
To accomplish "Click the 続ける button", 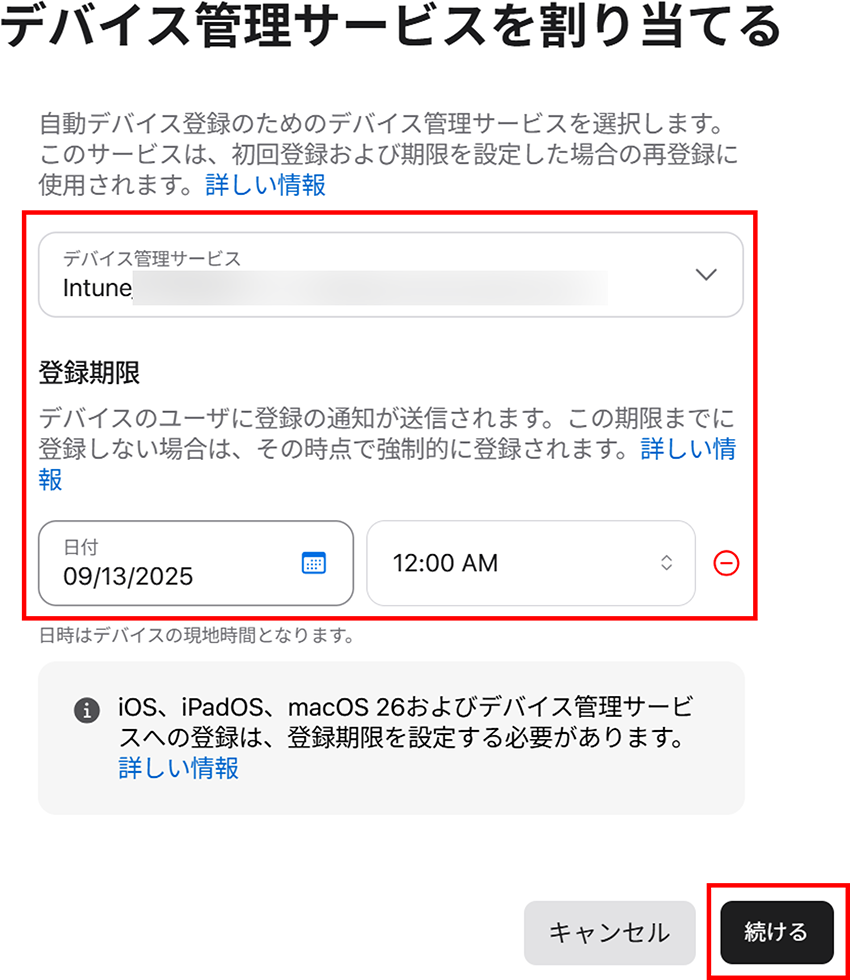I will [x=777, y=932].
